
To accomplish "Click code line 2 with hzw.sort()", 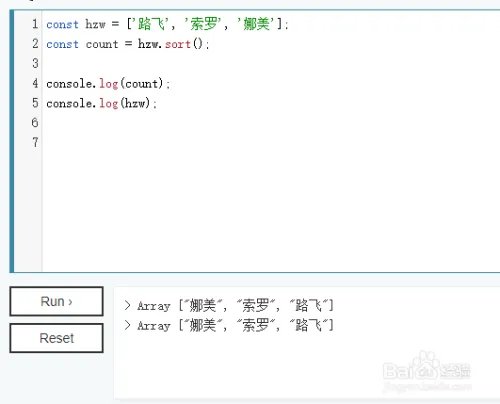I will (128, 44).
